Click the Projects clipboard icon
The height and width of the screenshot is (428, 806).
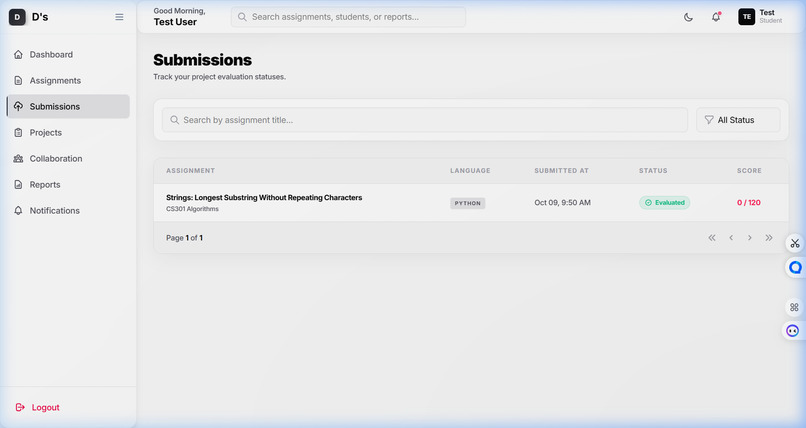pos(19,133)
